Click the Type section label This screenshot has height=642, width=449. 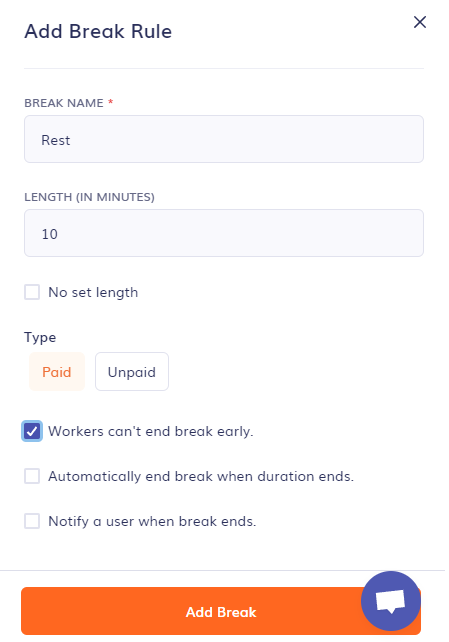pos(40,338)
